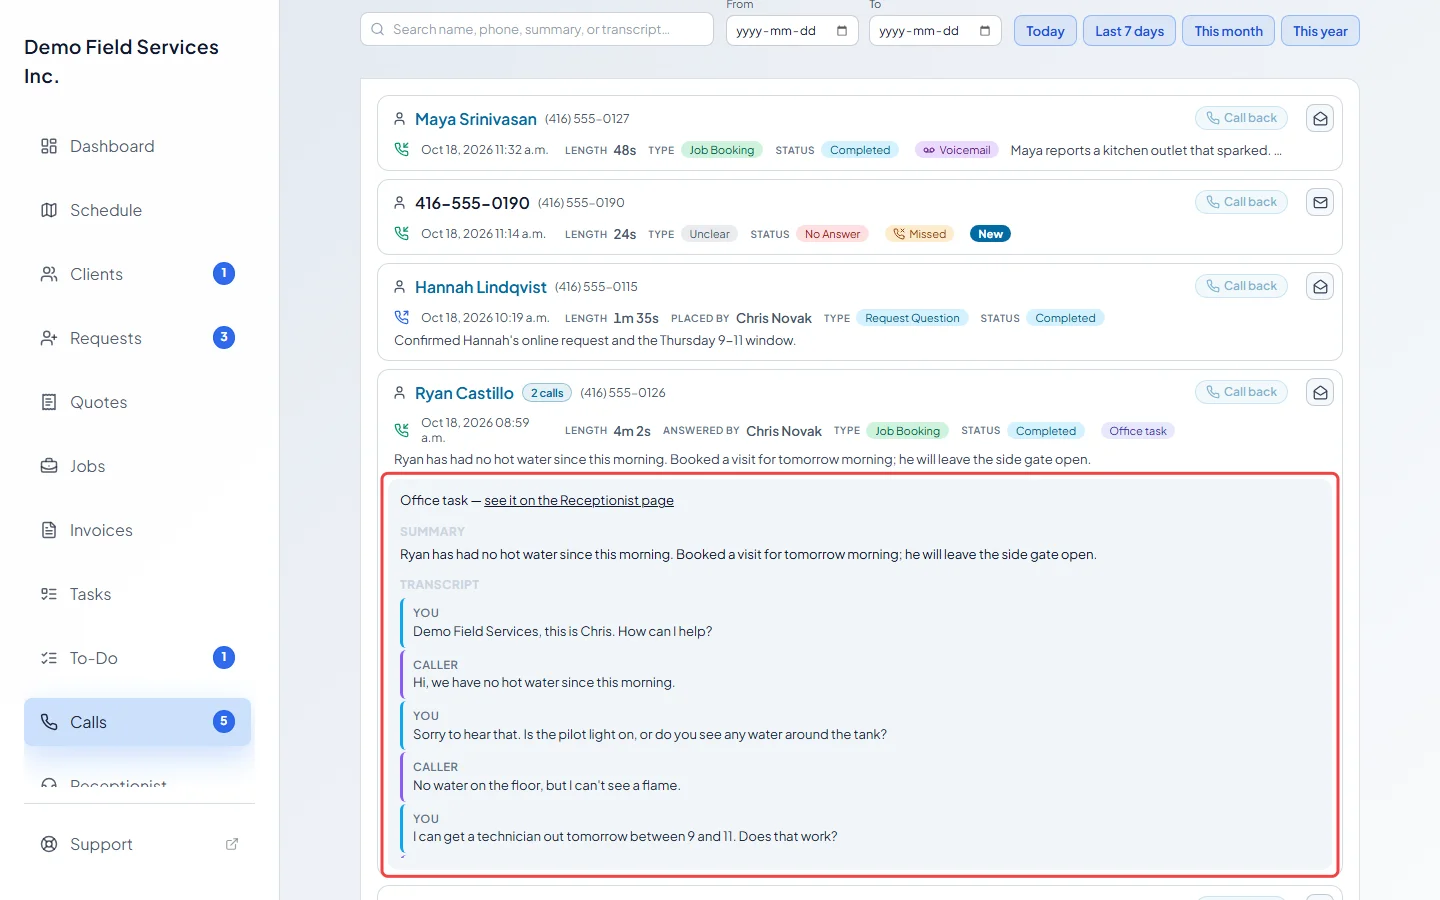The height and width of the screenshot is (900, 1440).
Task: Click the Voicemail tag on Maya's call
Action: pos(957,150)
